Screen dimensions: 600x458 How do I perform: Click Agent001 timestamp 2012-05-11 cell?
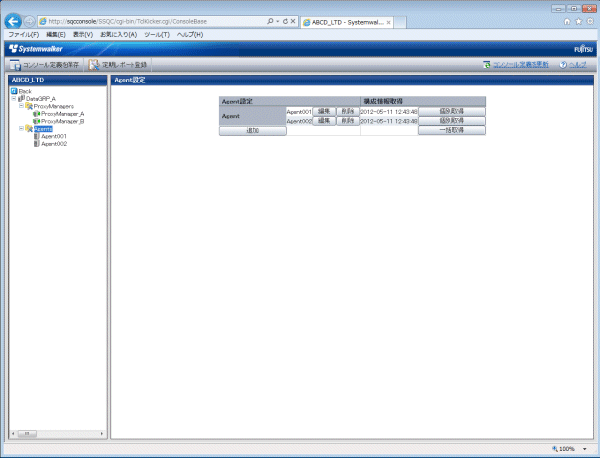click(389, 112)
